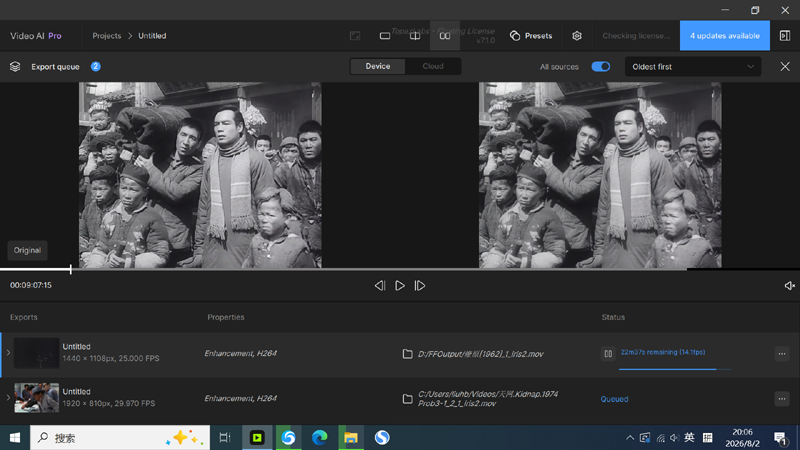
Task: Open Task View in the taskbar
Action: tap(224, 438)
